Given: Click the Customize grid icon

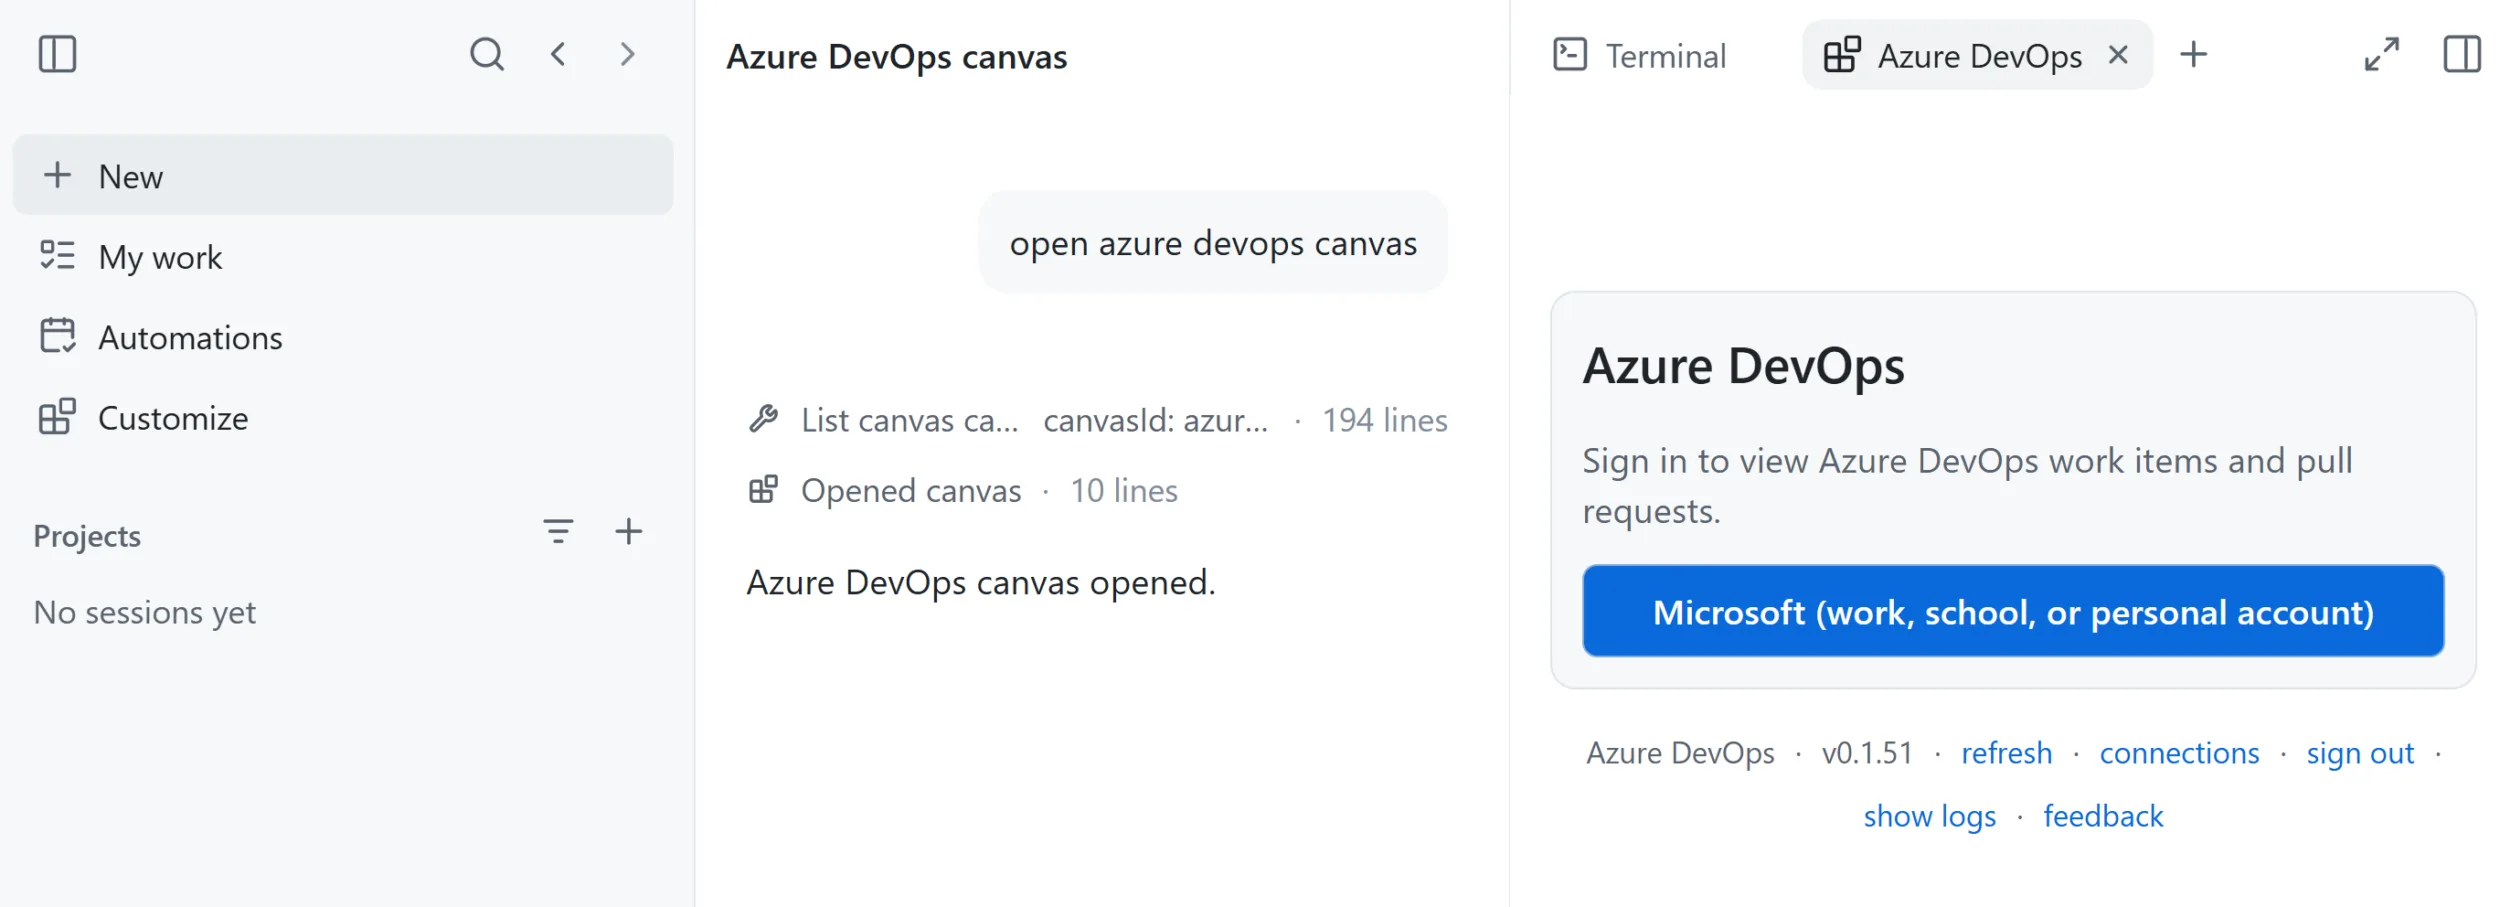Looking at the screenshot, I should 57,417.
